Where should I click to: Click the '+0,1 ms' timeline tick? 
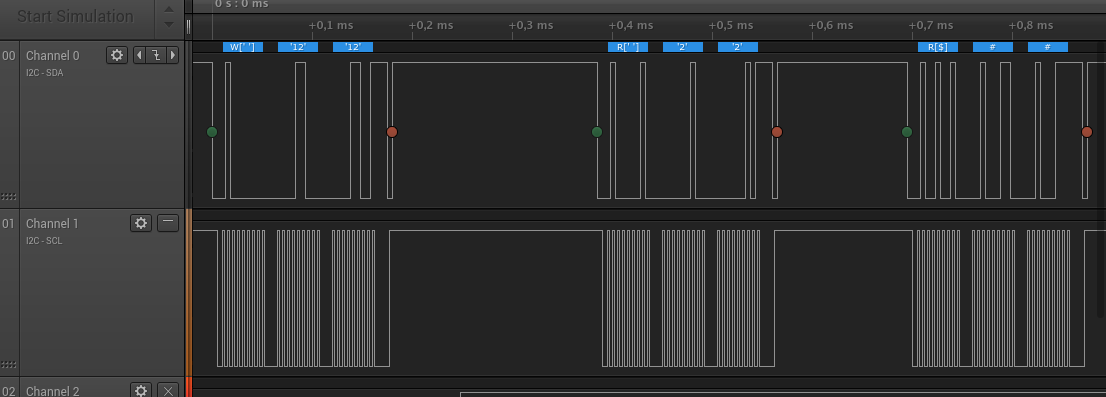coord(332,25)
